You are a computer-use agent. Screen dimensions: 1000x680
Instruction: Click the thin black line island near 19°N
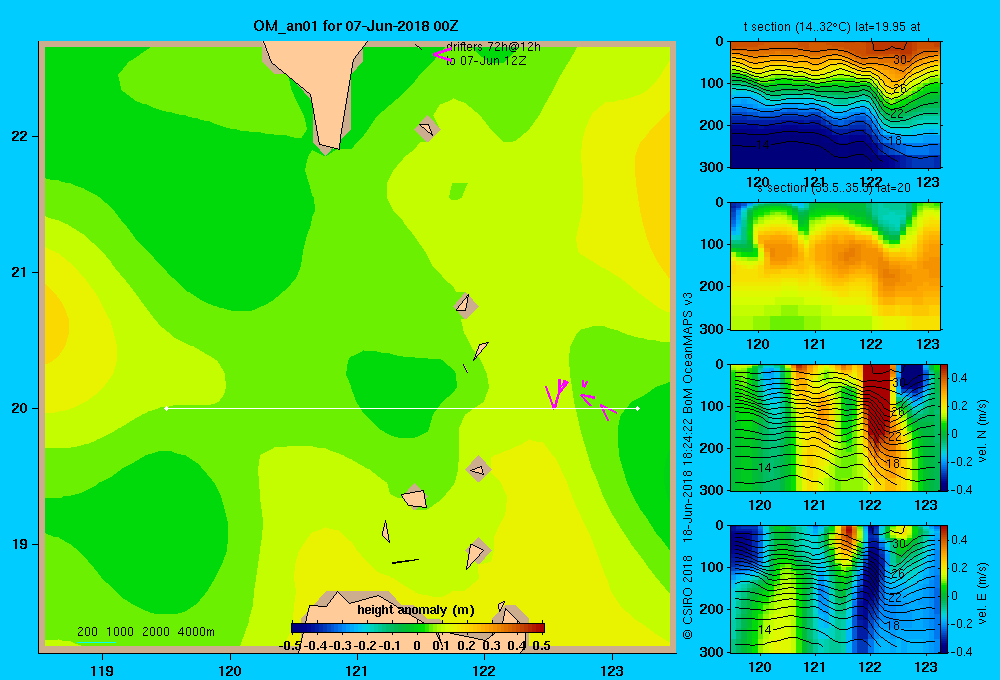[x=405, y=561]
